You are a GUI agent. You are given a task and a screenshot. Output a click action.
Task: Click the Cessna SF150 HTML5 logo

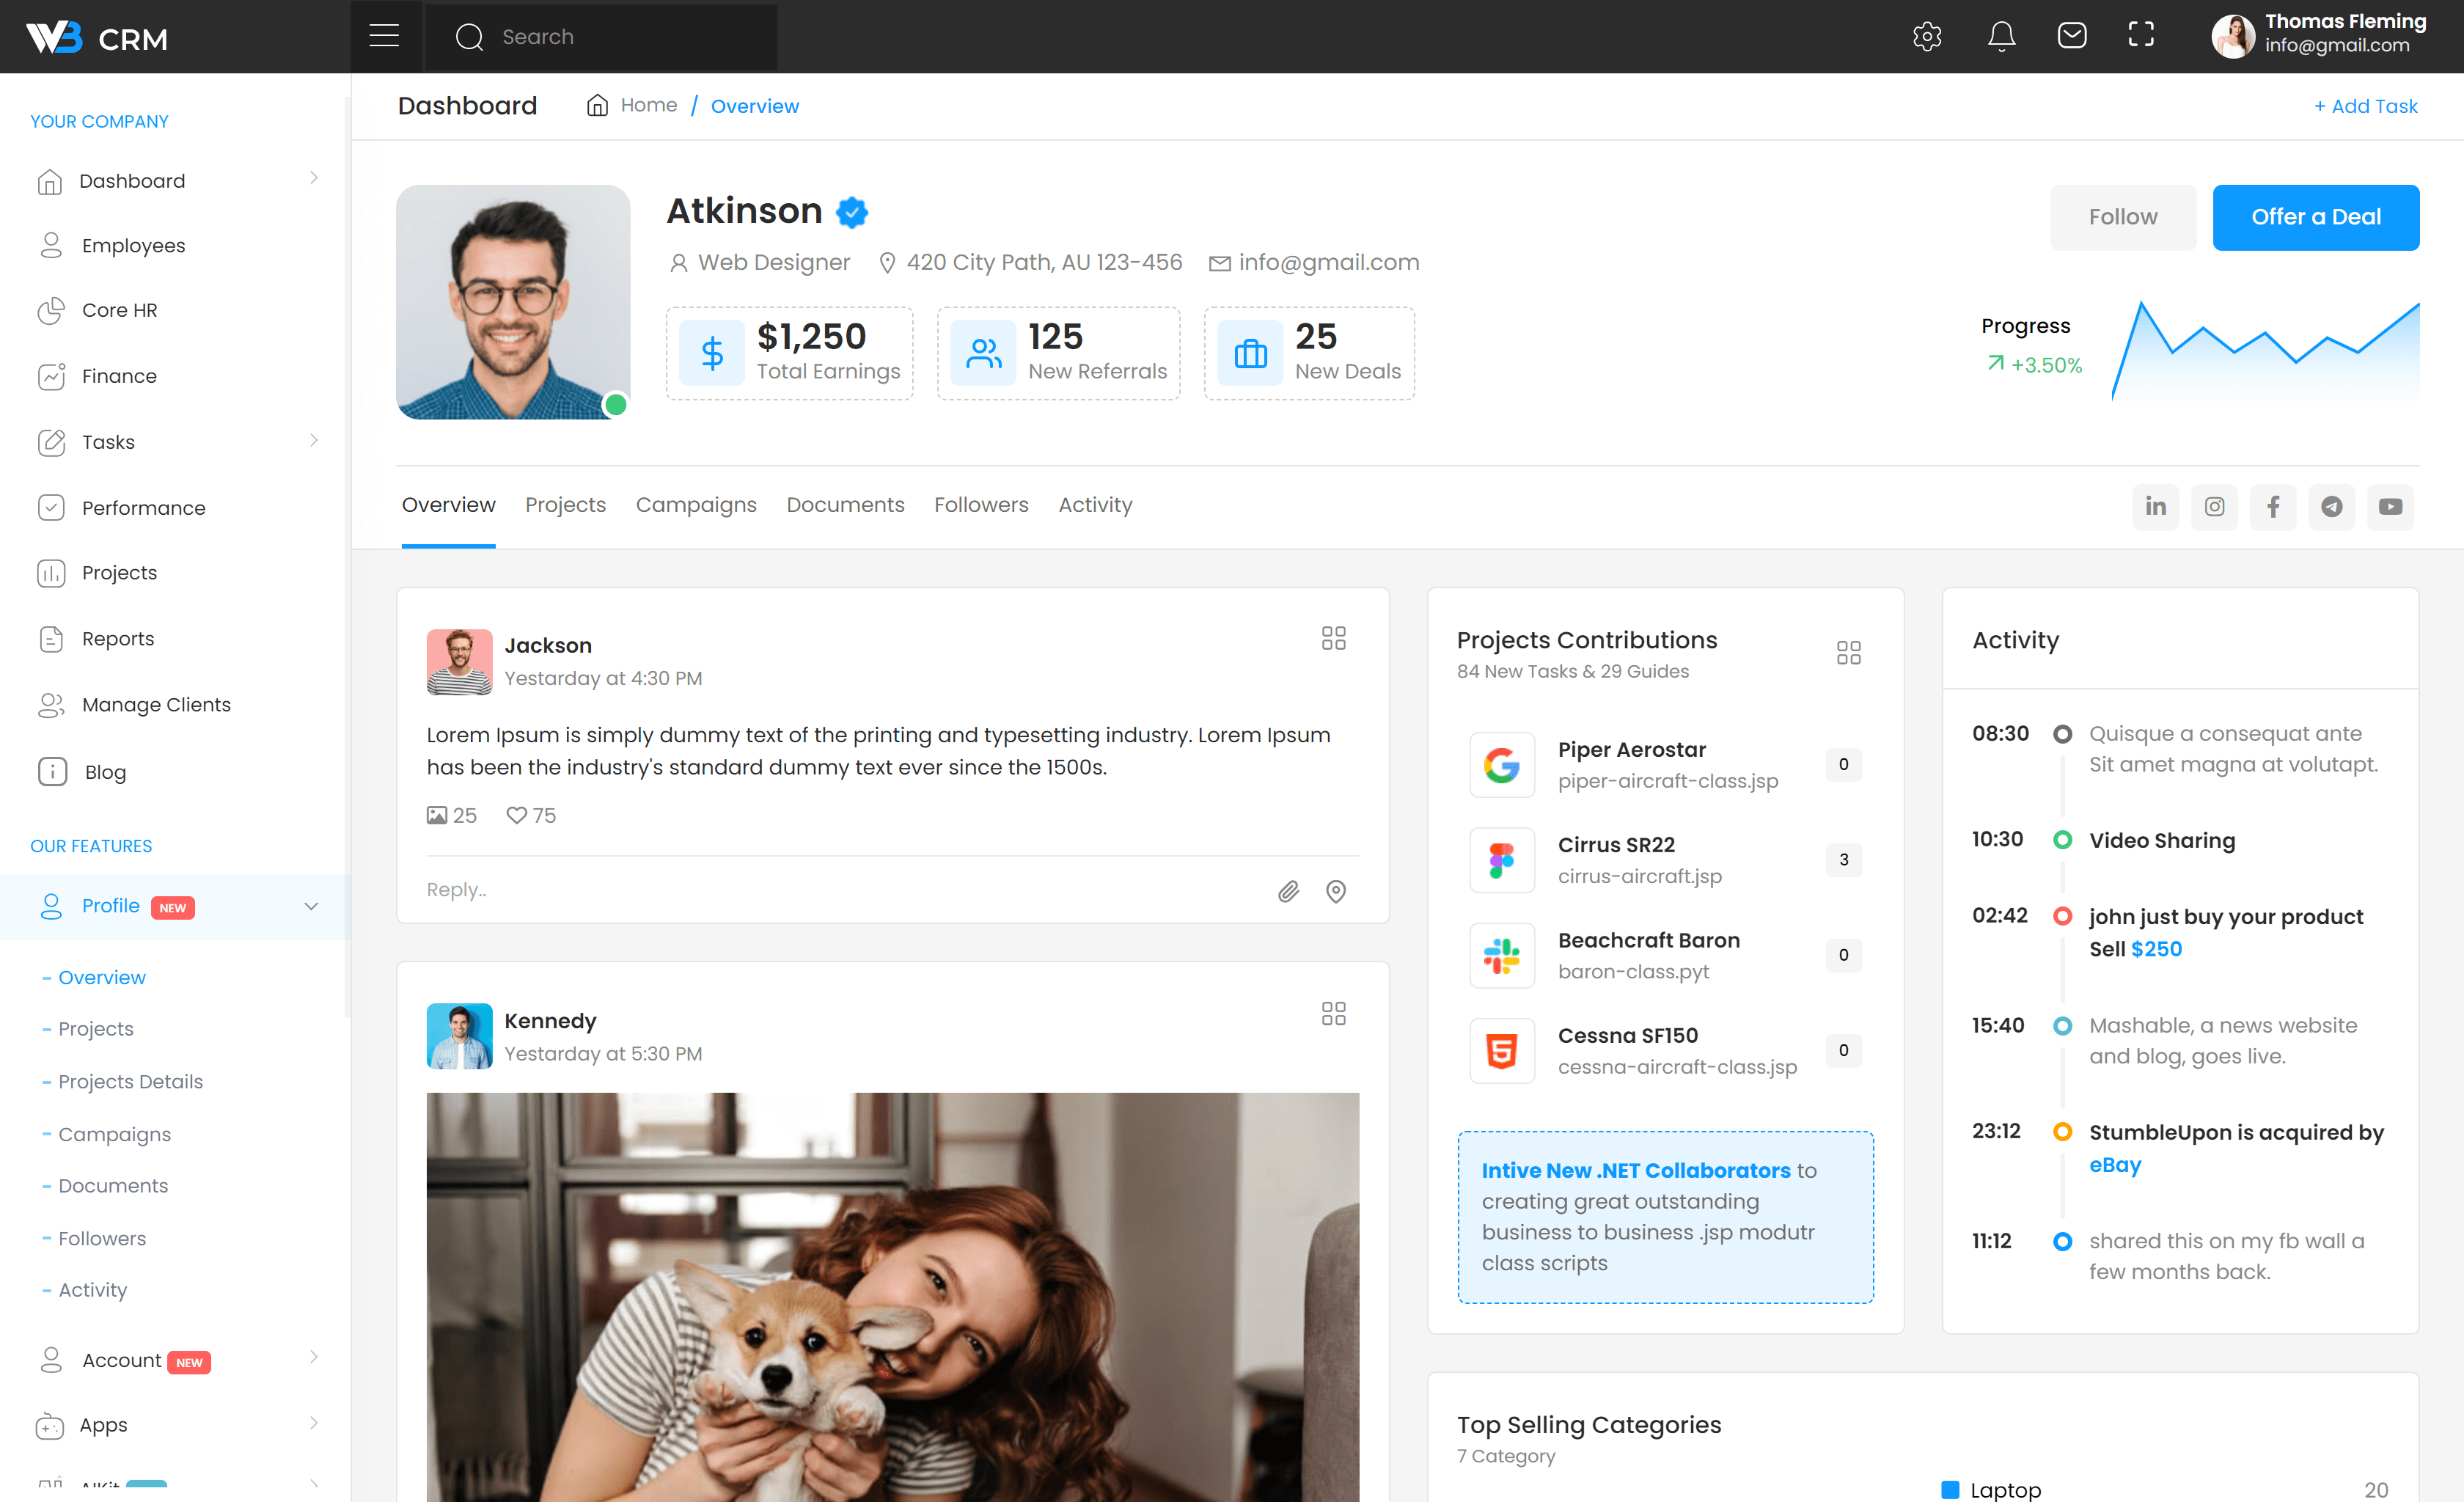point(1502,1051)
